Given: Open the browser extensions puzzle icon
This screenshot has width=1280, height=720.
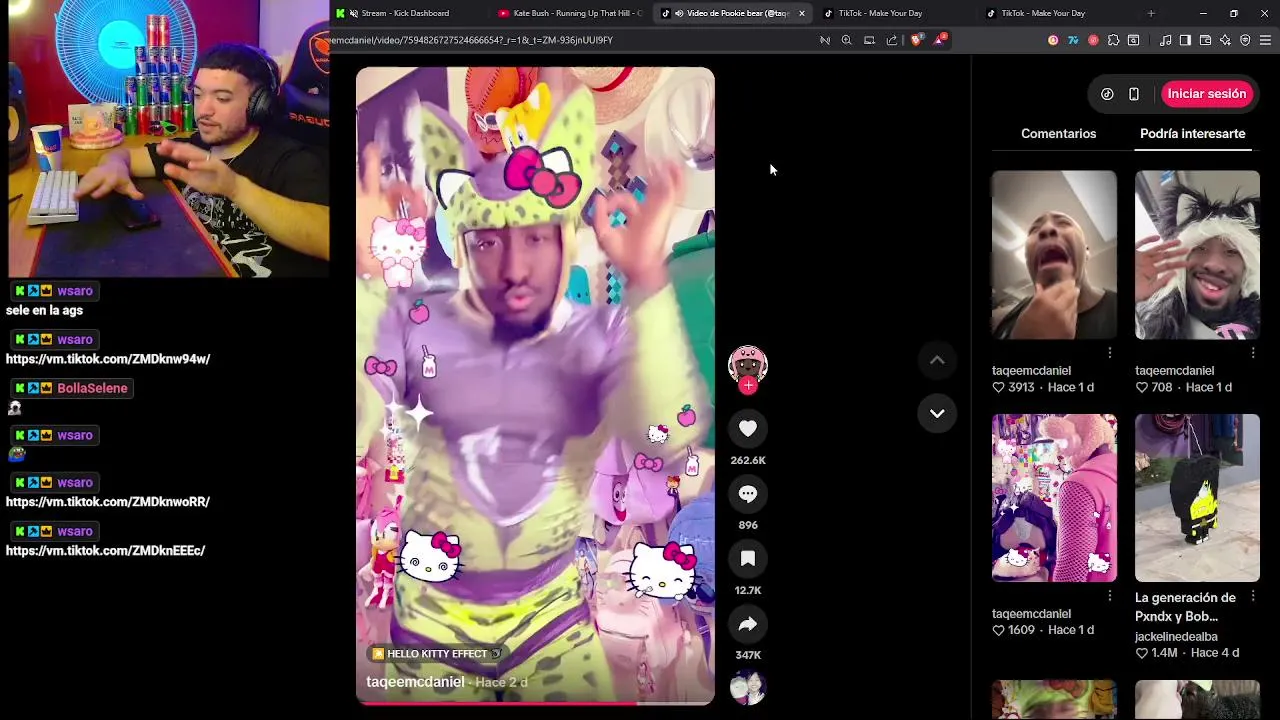Looking at the screenshot, I should (1113, 40).
